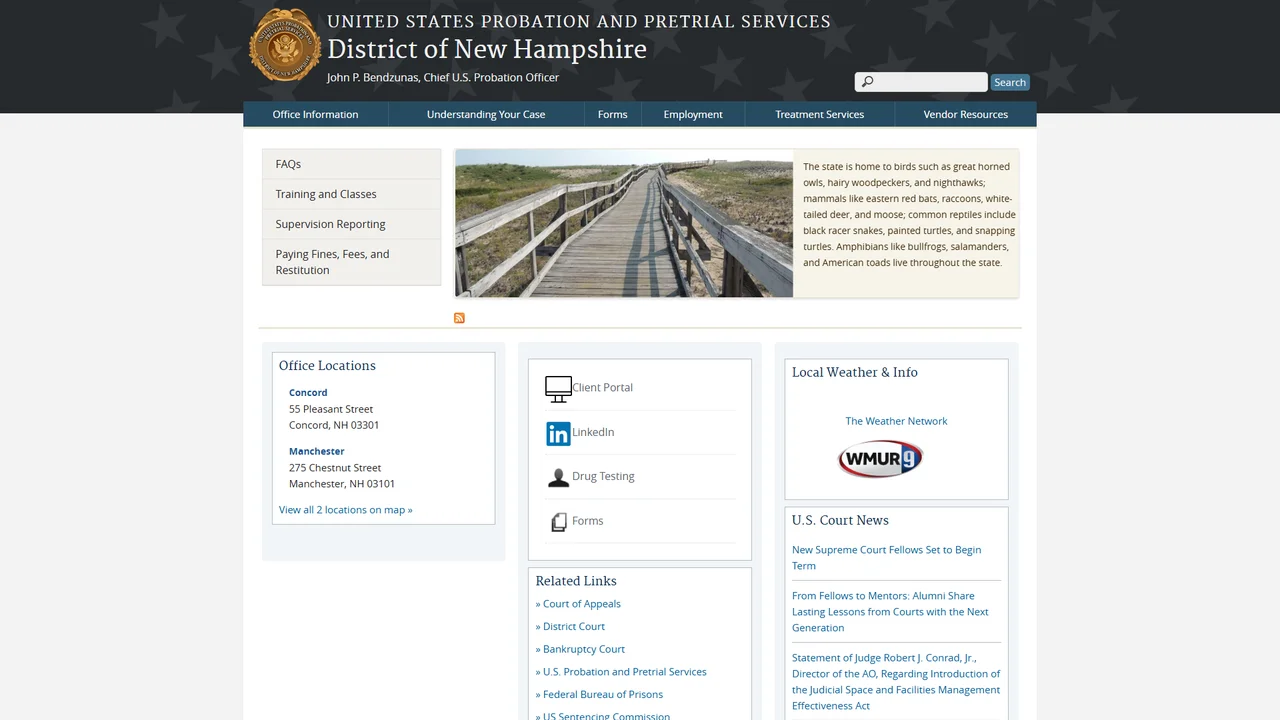1280x720 pixels.
Task: Open Supervision Reporting
Action: [351, 224]
